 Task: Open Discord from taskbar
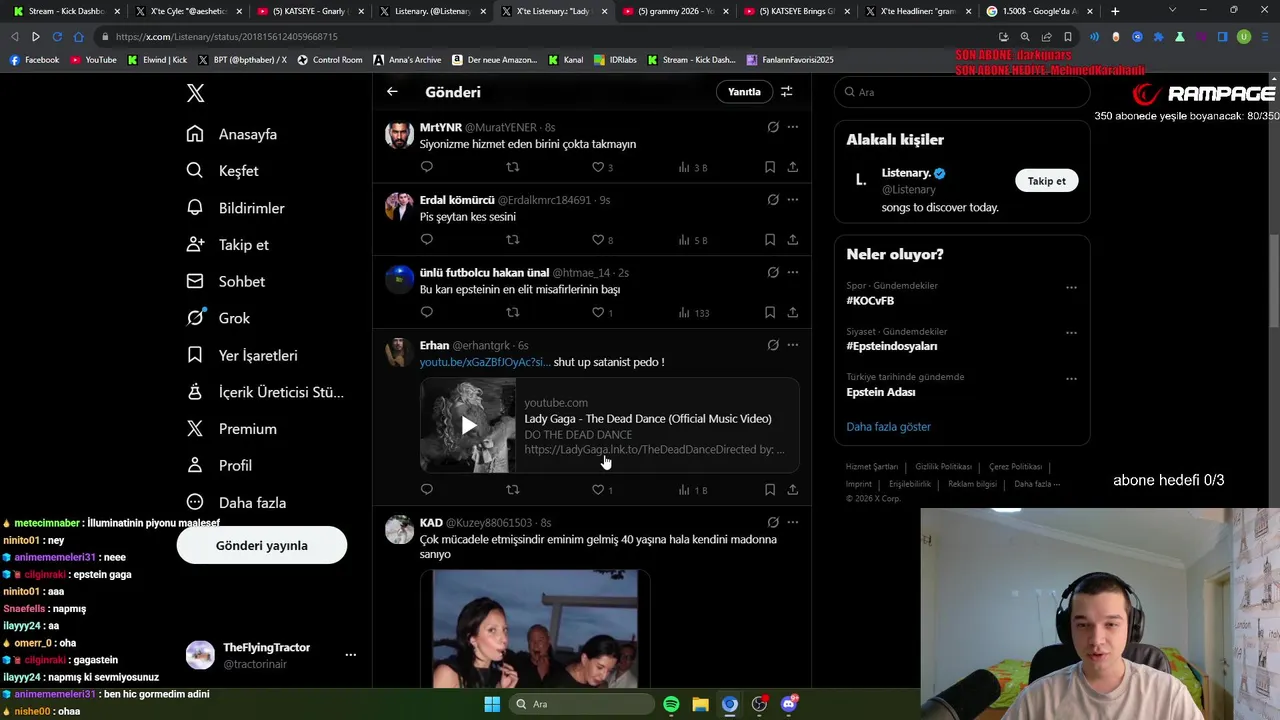789,704
